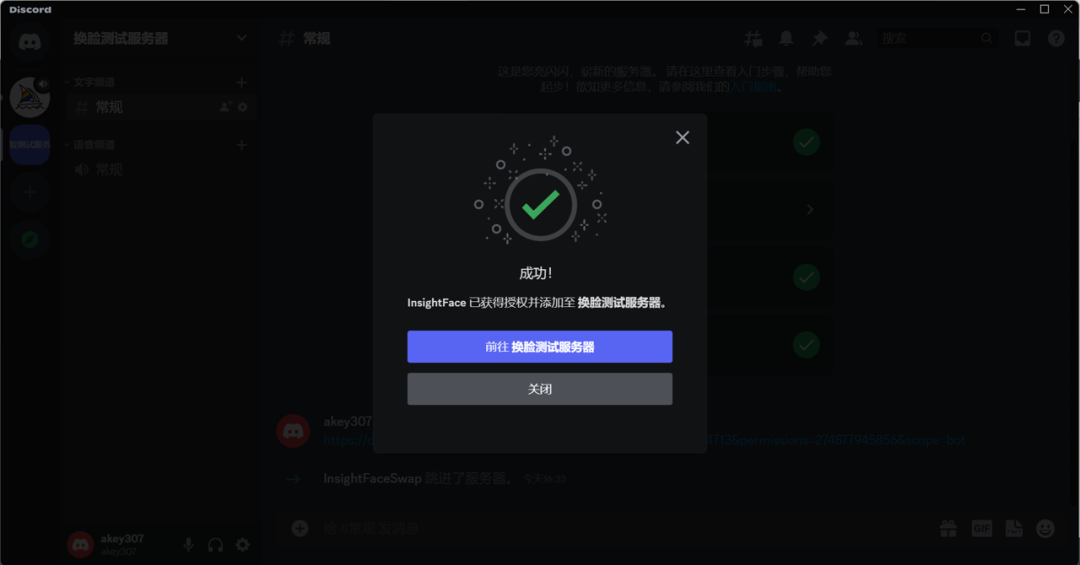Open Discord home direct messages icon
The height and width of the screenshot is (565, 1080).
pos(30,43)
